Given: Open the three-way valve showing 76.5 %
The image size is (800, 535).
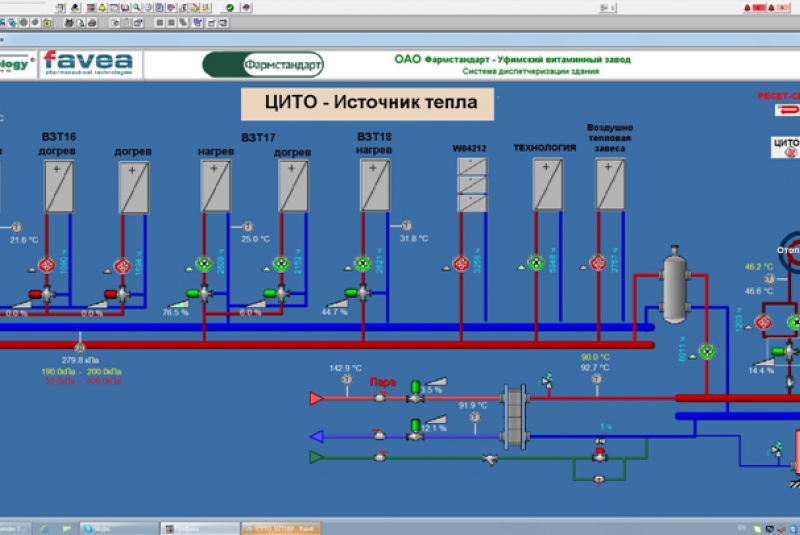Looking at the screenshot, I should 199,293.
